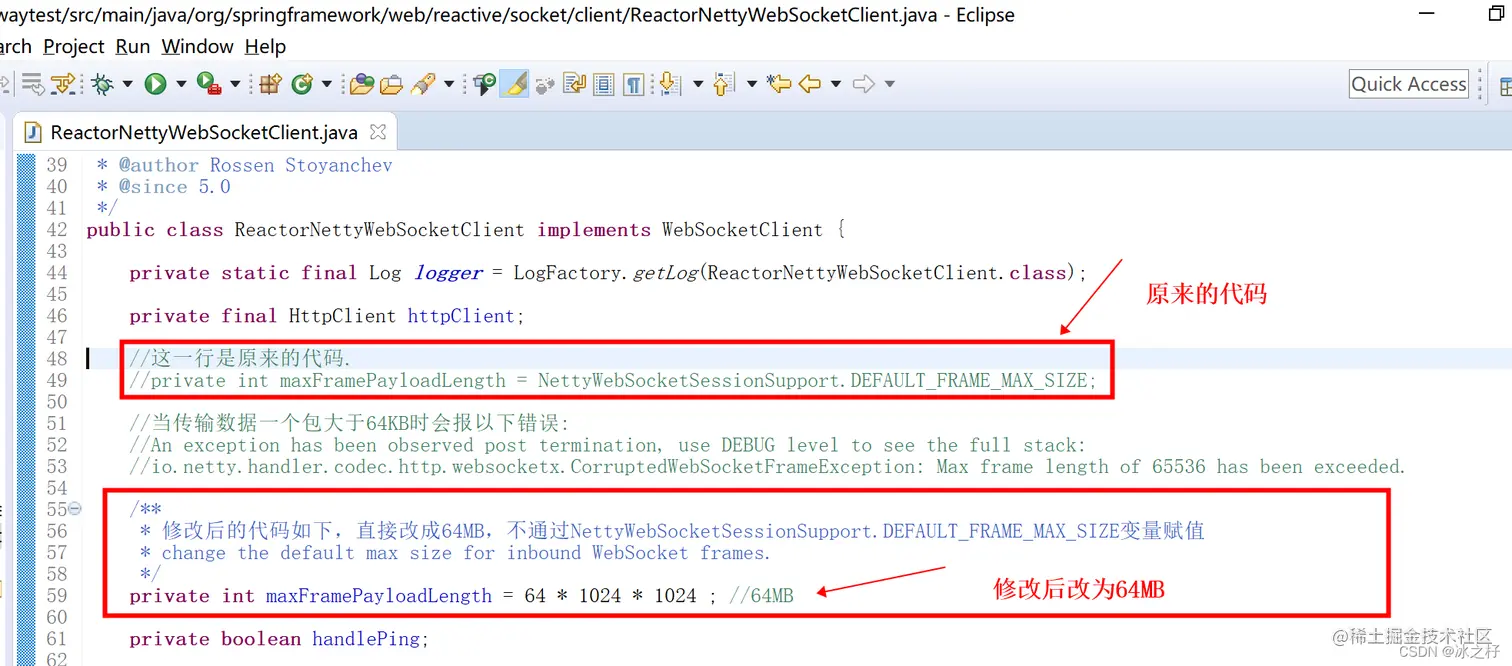This screenshot has height=666, width=1512.
Task: Collapse the Javadoc fold at line 55
Action: [x=75, y=509]
